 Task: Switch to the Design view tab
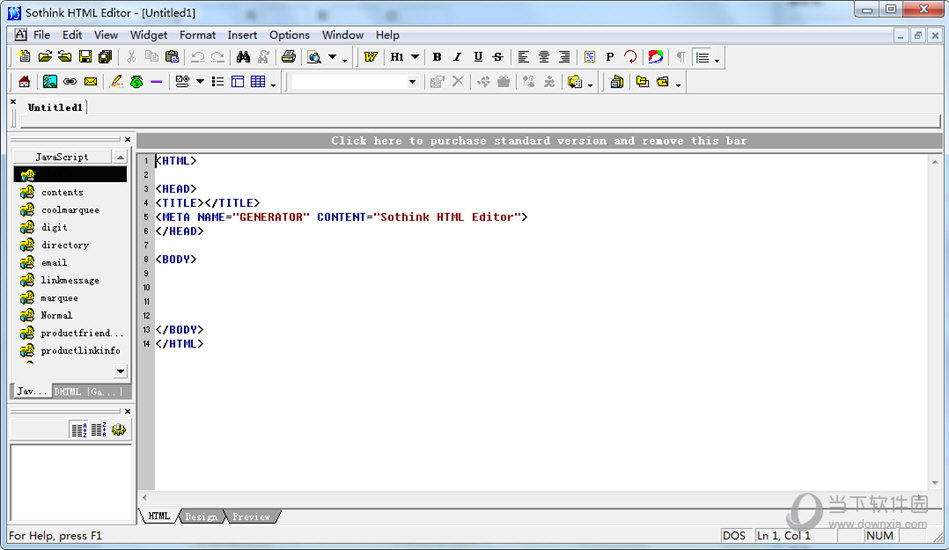click(x=201, y=517)
